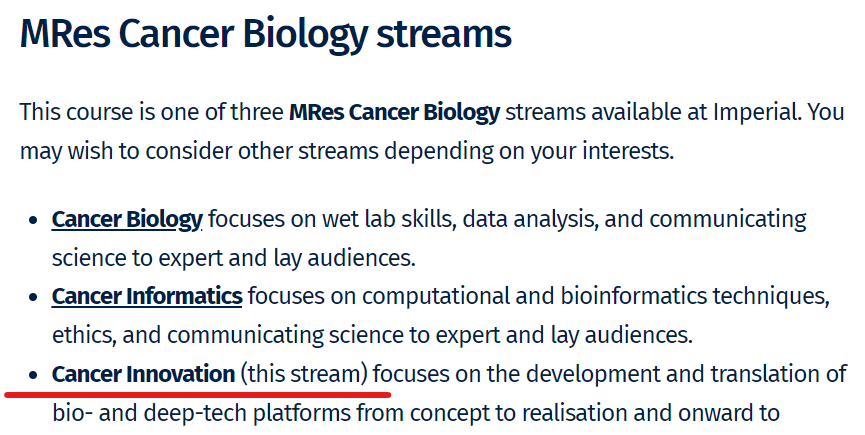The height and width of the screenshot is (435, 865).
Task: Click the bullet before Cancer Biology
Action: click(33, 221)
